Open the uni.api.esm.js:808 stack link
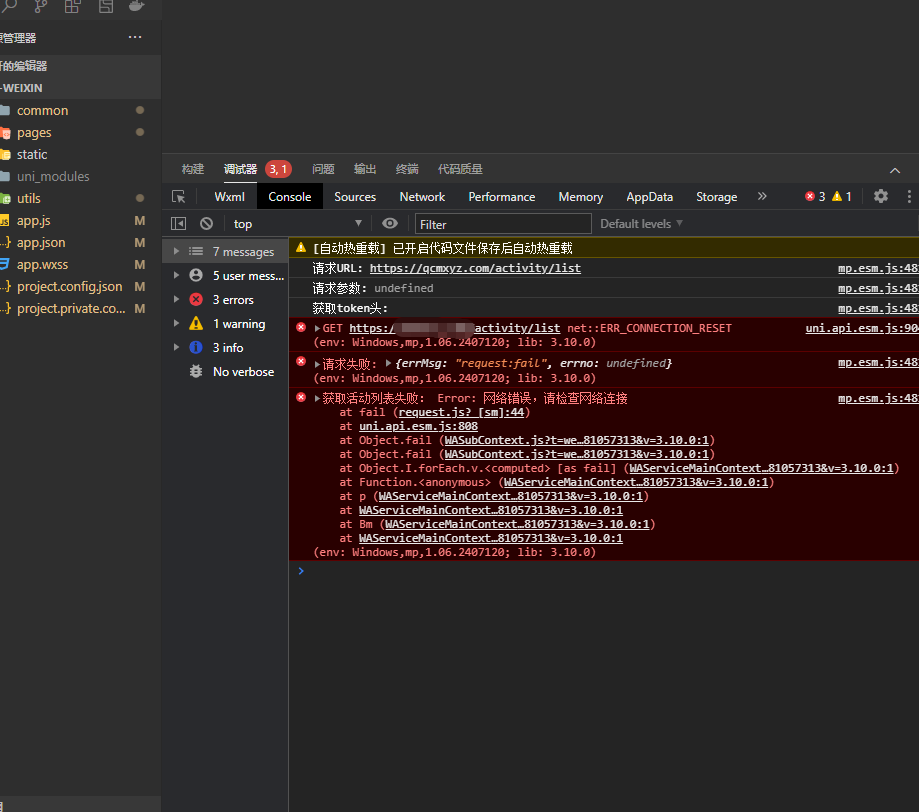The image size is (919, 812). tap(418, 426)
